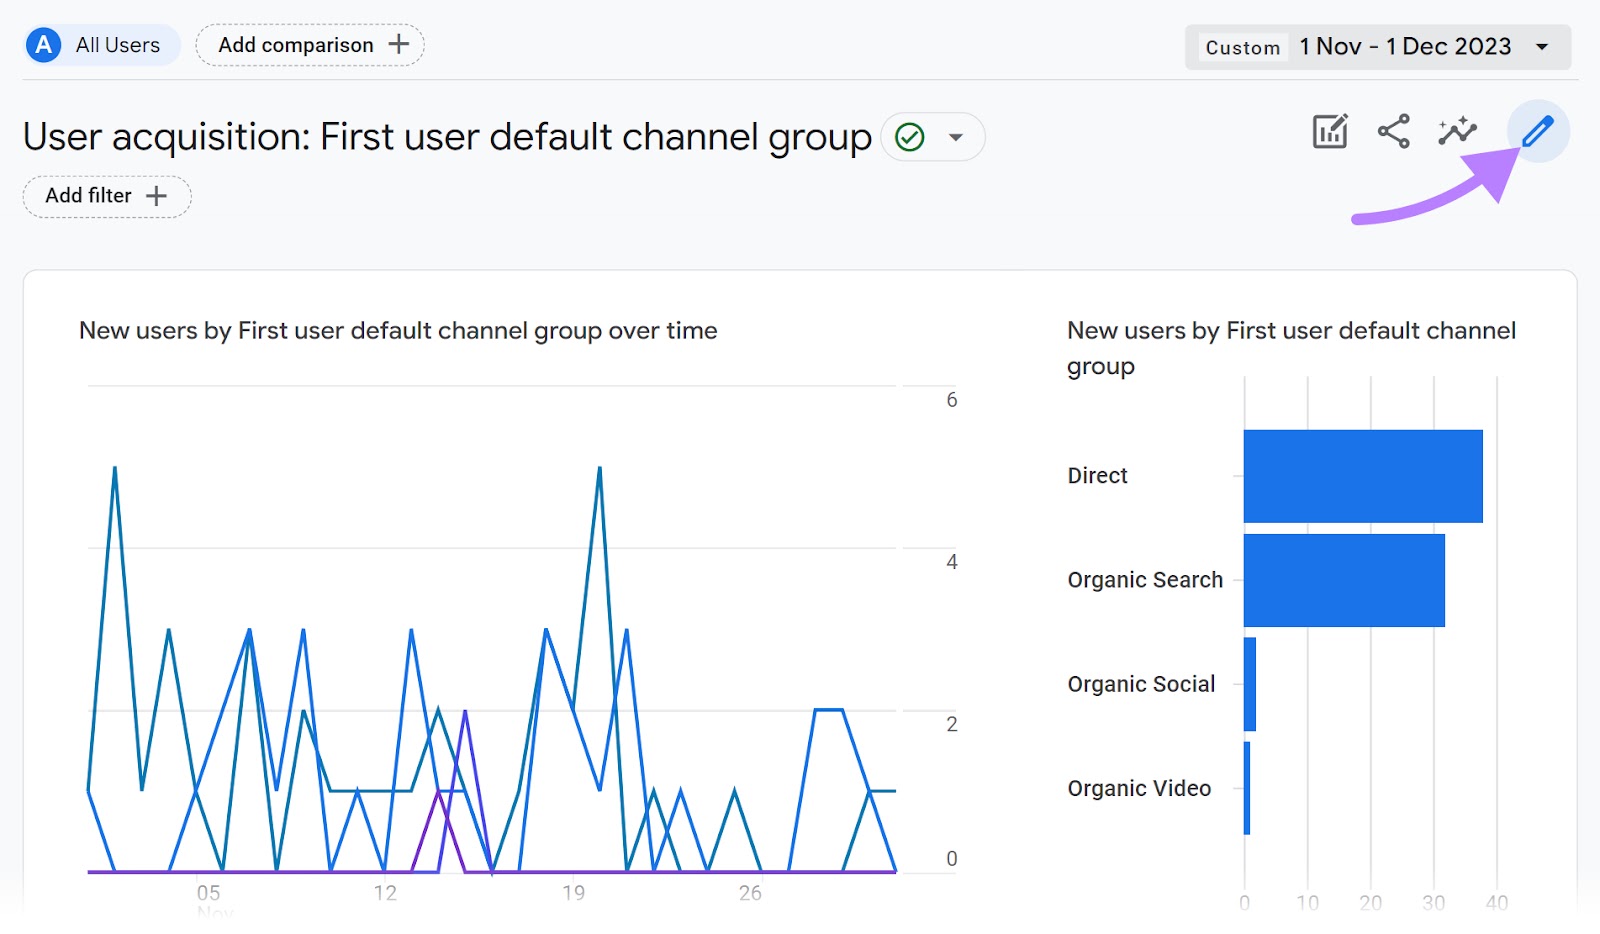This screenshot has width=1600, height=934.
Task: Expand the data quality dropdown arrow
Action: [956, 137]
